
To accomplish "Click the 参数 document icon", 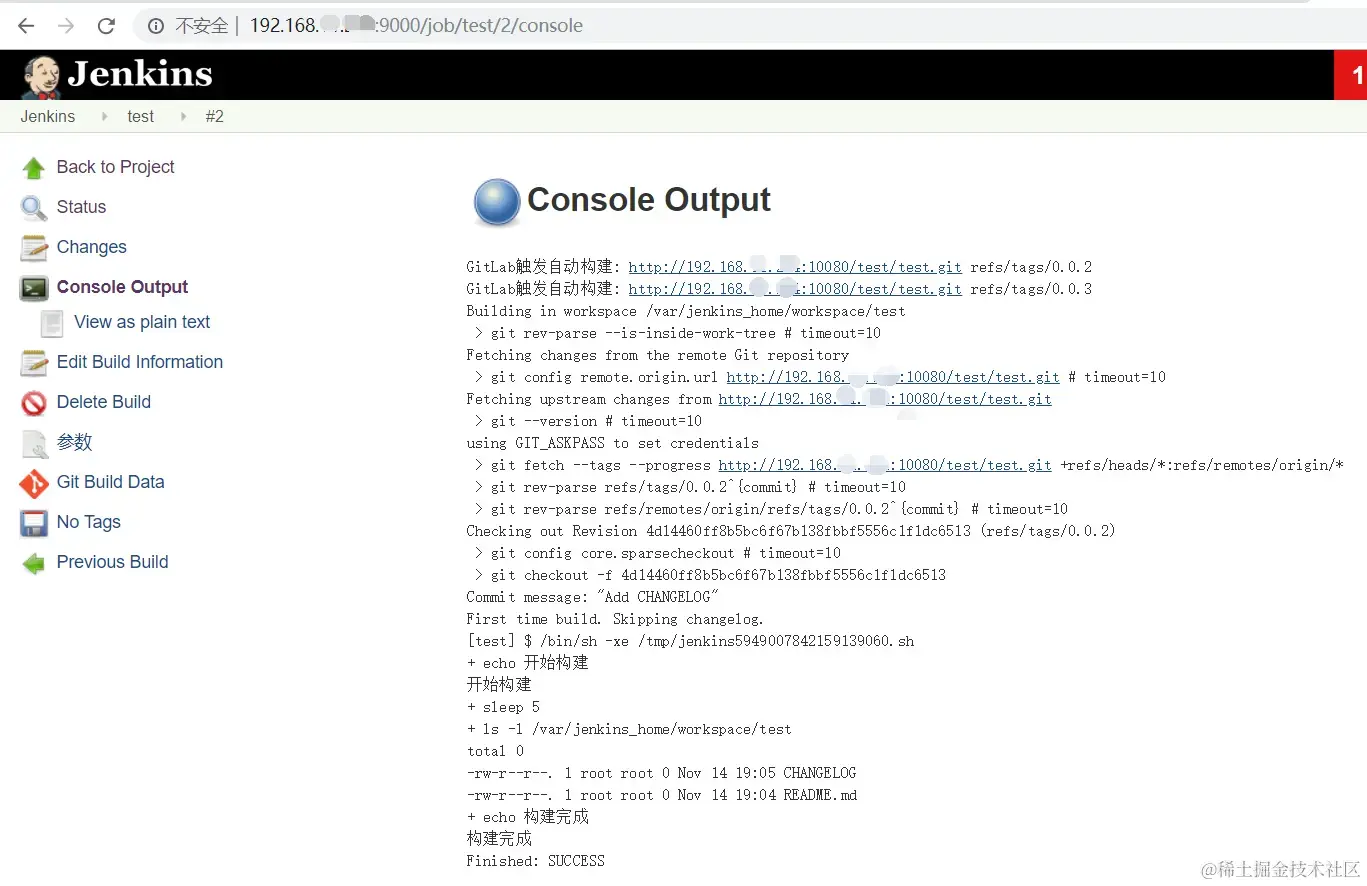I will click(x=34, y=443).
